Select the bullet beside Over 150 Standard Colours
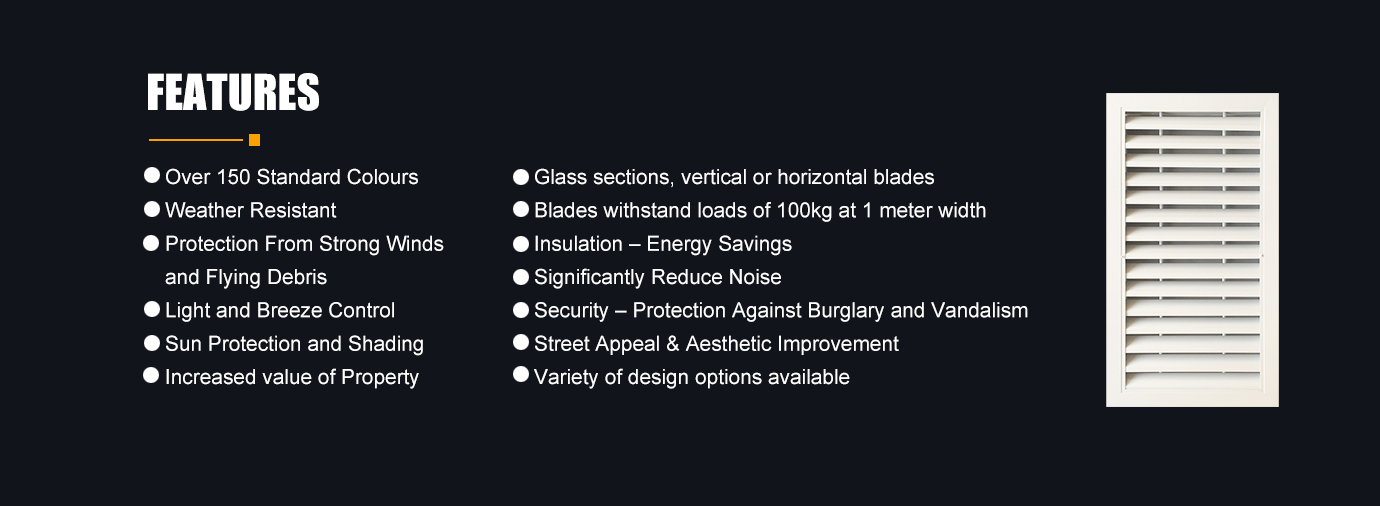1380x506 pixels. click(x=152, y=175)
